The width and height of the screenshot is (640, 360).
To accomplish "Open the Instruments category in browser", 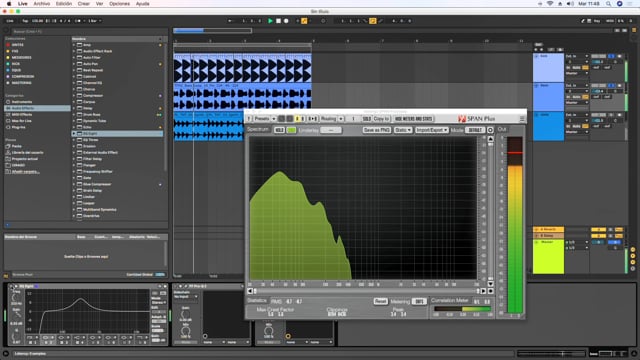I will (22, 102).
